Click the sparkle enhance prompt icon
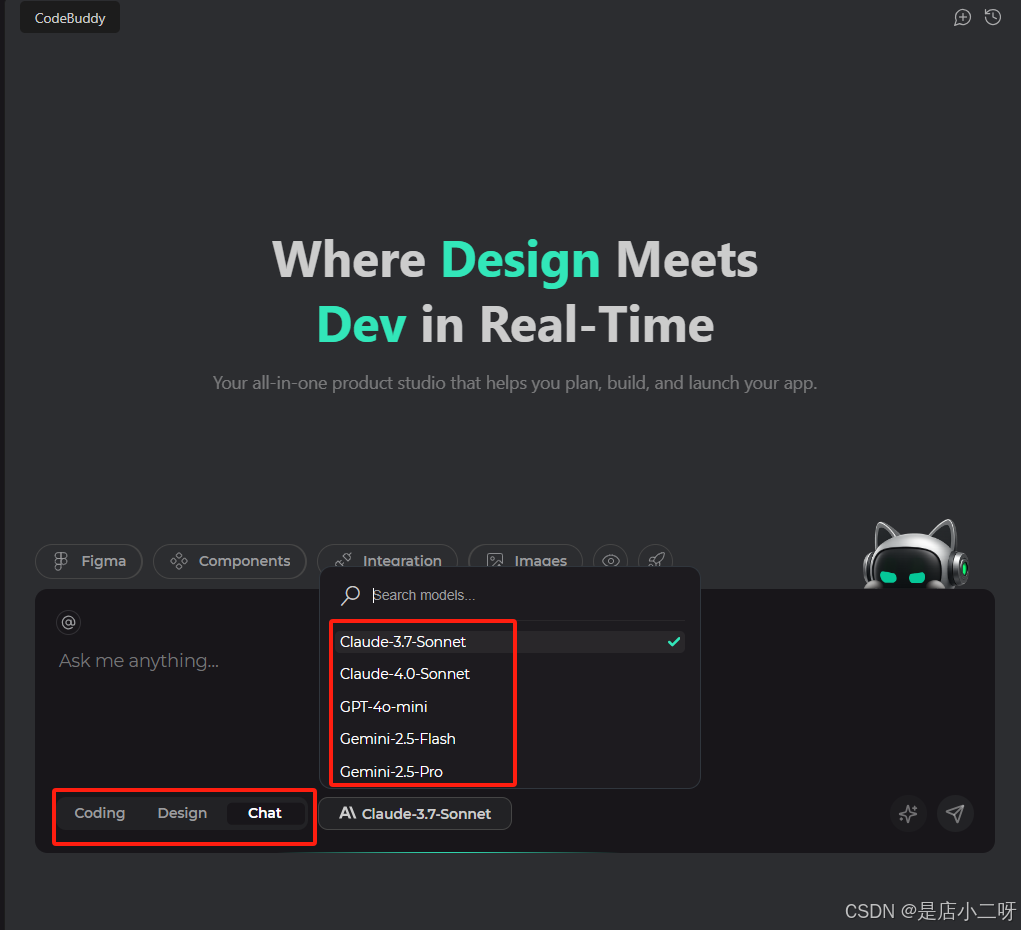This screenshot has width=1021, height=930. tap(908, 813)
